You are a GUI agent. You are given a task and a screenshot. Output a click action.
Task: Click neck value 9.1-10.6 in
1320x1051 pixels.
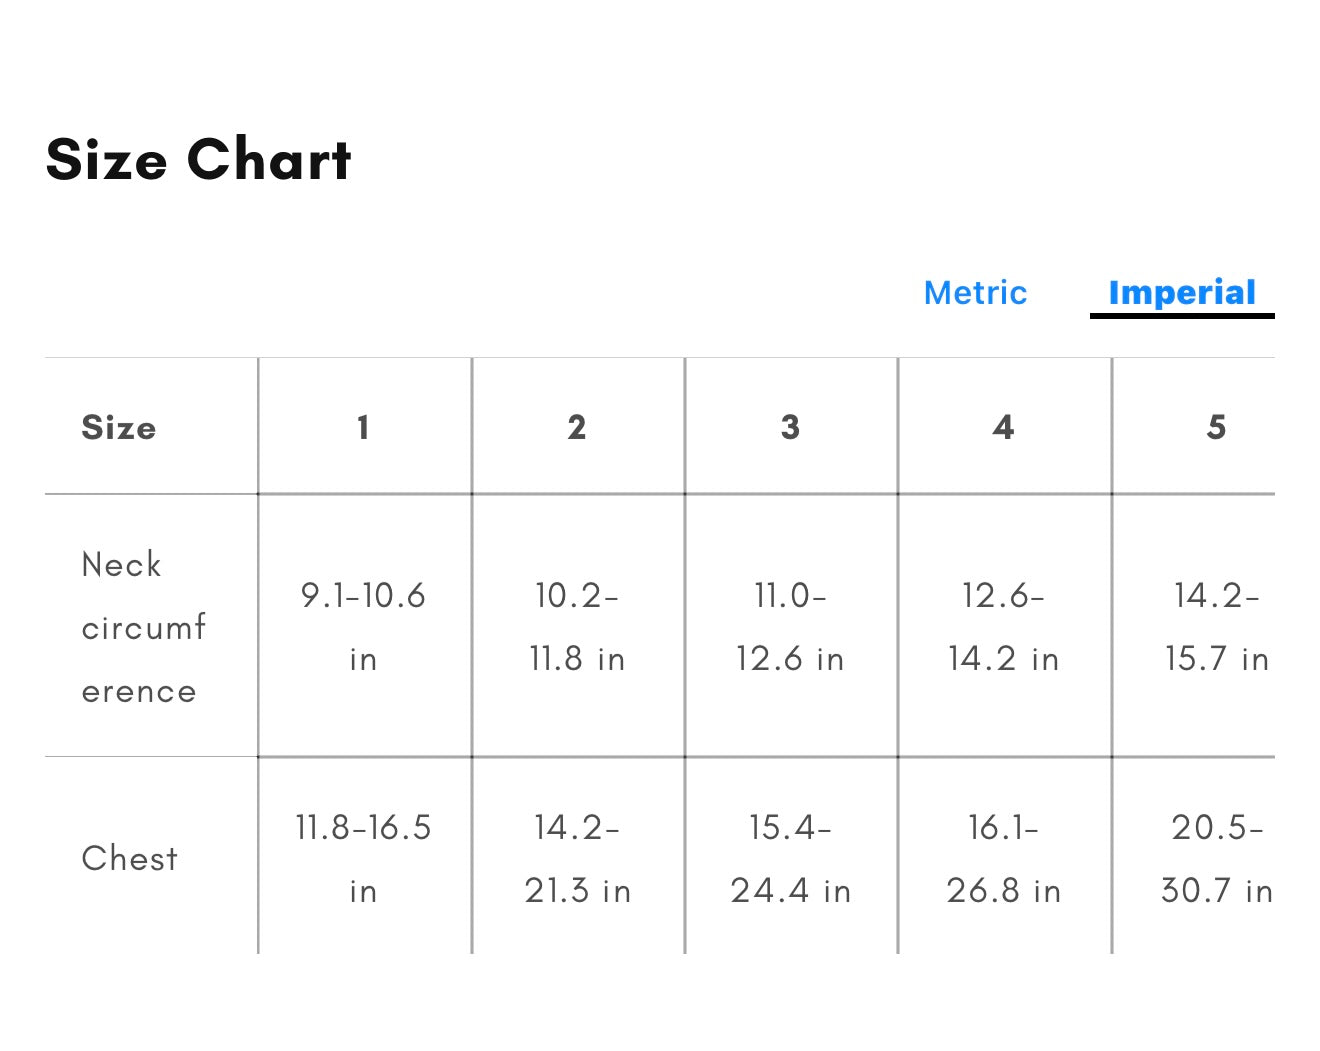click(364, 627)
